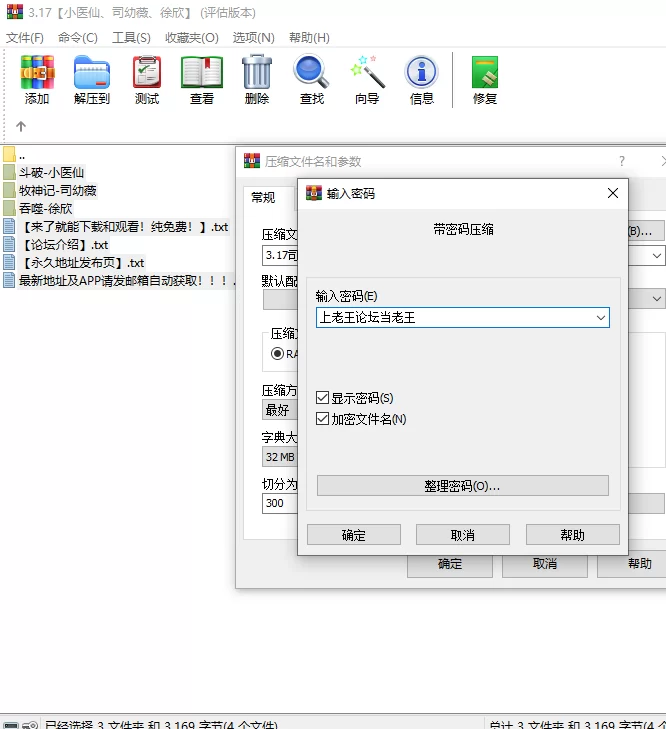Viewport: 666px width, 729px height.
Task: Select the 【来了就能下载和观看！纯免费！】.txt file
Action: tap(116, 227)
